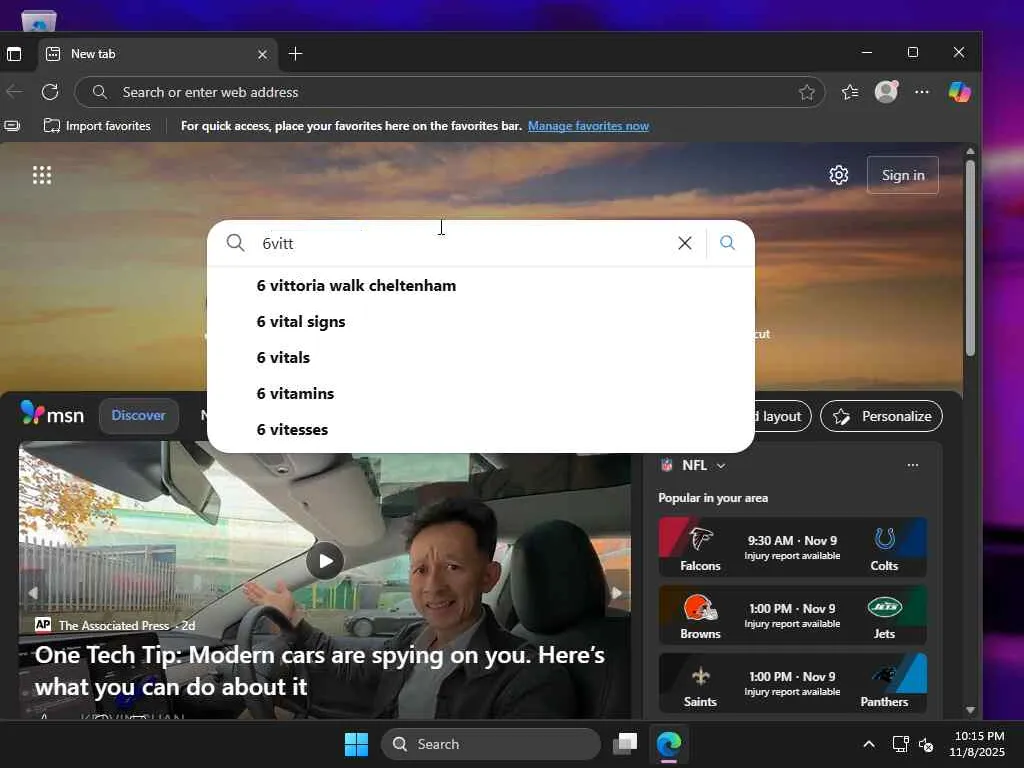Open page settings gear icon
The image size is (1024, 768).
(839, 175)
